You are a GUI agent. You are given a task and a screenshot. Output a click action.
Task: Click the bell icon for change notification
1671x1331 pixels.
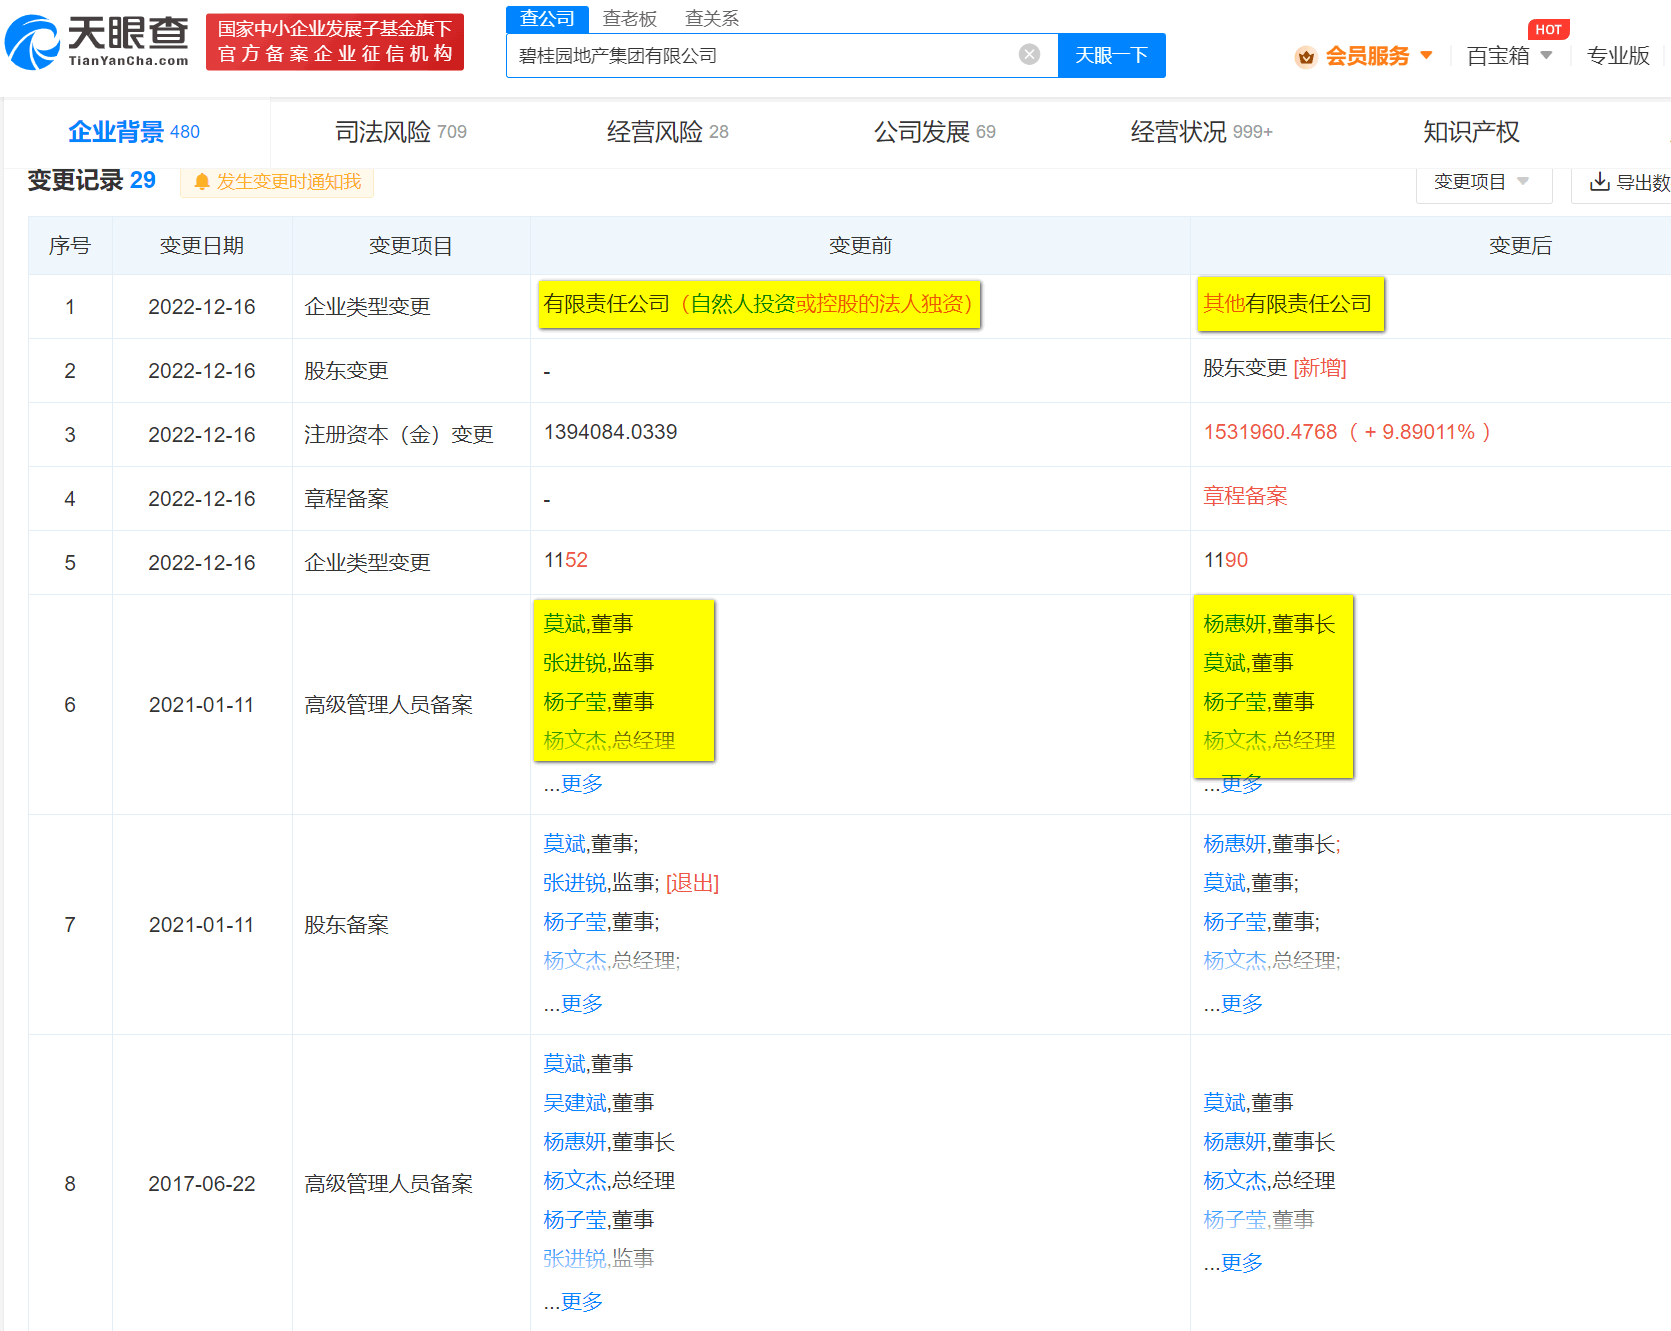pos(202,181)
